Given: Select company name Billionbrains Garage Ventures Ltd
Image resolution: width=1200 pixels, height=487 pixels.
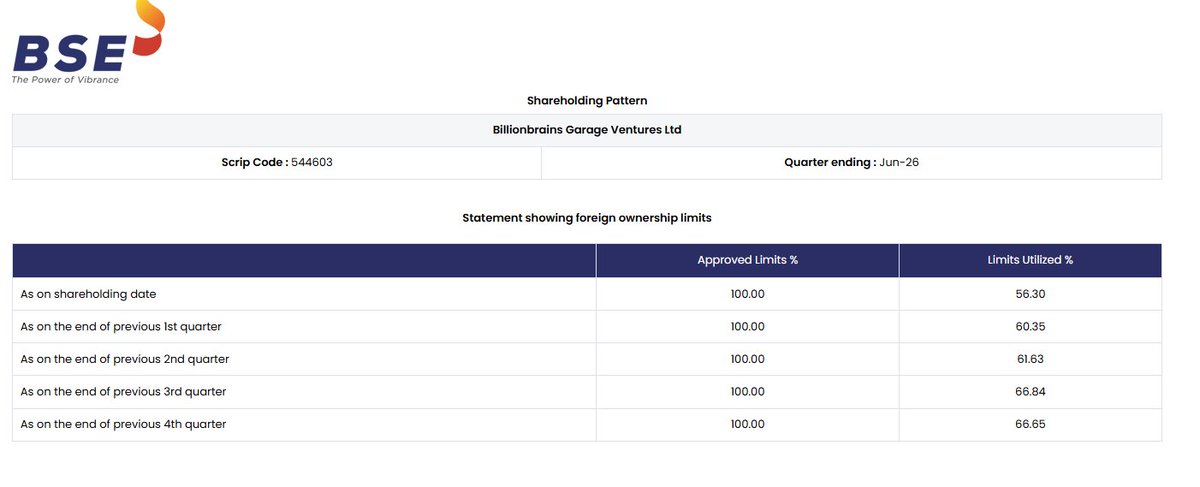Looking at the screenshot, I should tap(587, 130).
